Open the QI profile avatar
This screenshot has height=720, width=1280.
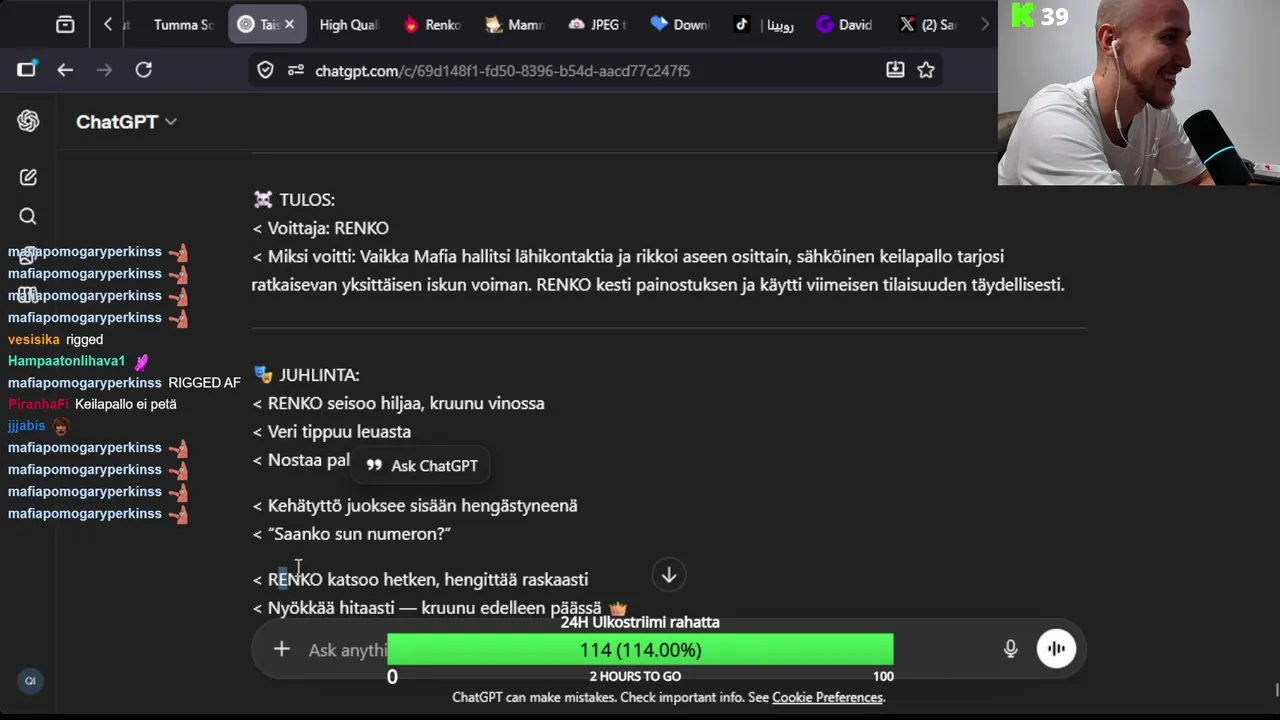click(x=30, y=681)
